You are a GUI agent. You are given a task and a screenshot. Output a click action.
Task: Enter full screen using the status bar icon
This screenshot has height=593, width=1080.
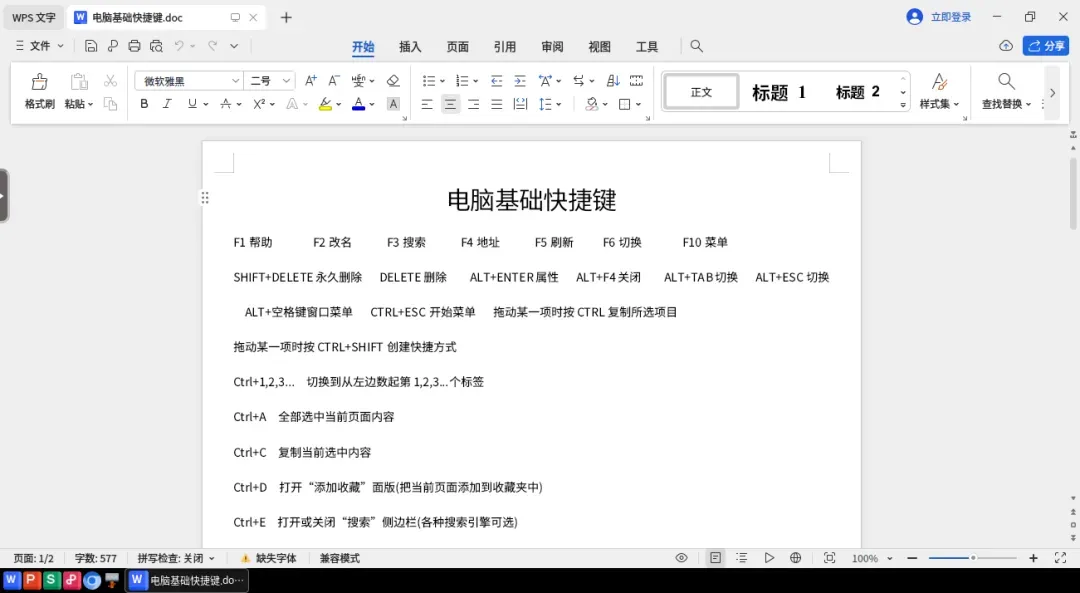point(1061,558)
